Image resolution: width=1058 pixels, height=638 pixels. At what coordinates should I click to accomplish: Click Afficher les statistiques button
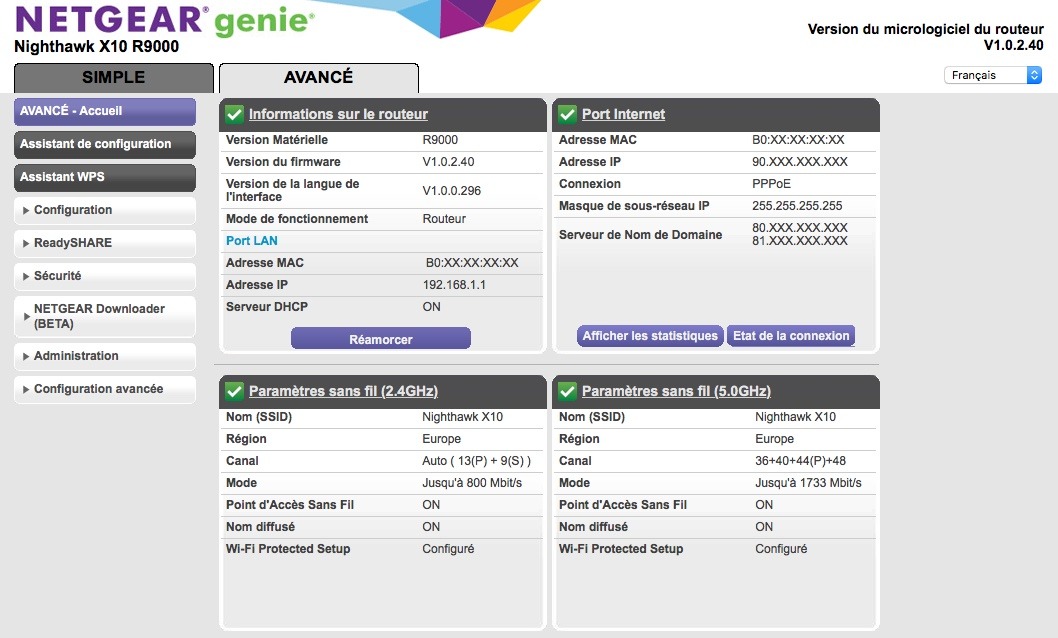tap(650, 336)
